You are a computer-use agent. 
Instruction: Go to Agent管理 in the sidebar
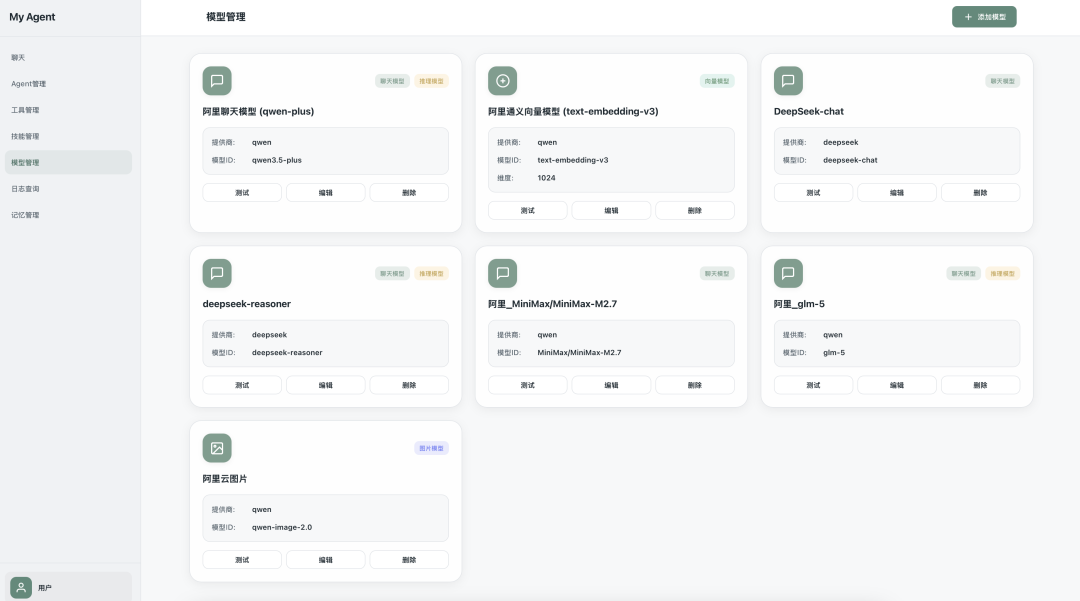pyautogui.click(x=29, y=84)
